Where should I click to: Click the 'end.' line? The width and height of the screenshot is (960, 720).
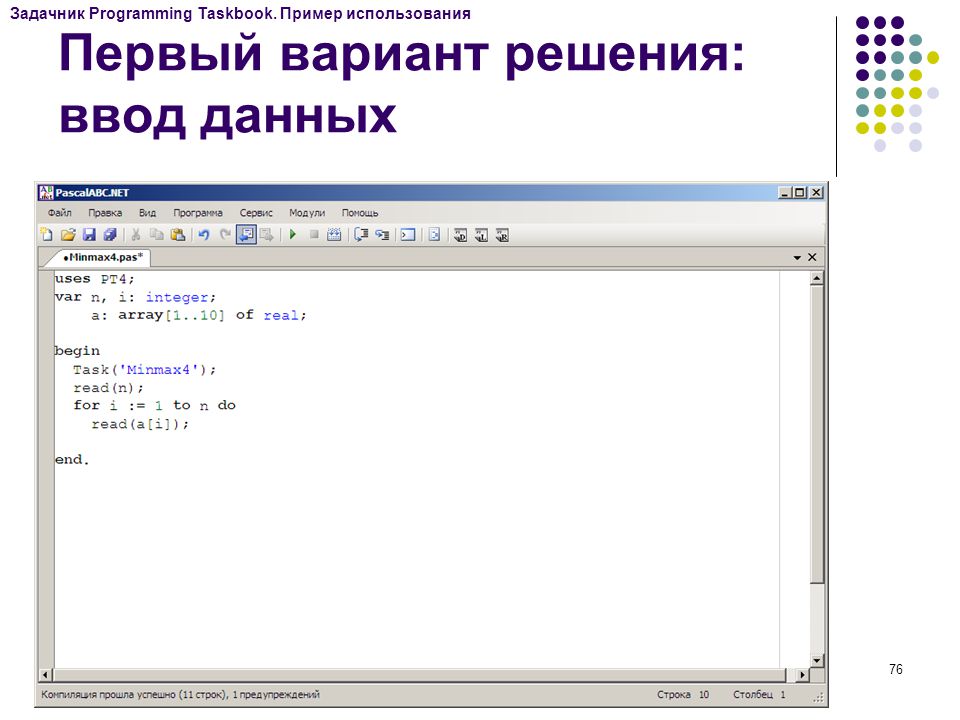coord(72,460)
